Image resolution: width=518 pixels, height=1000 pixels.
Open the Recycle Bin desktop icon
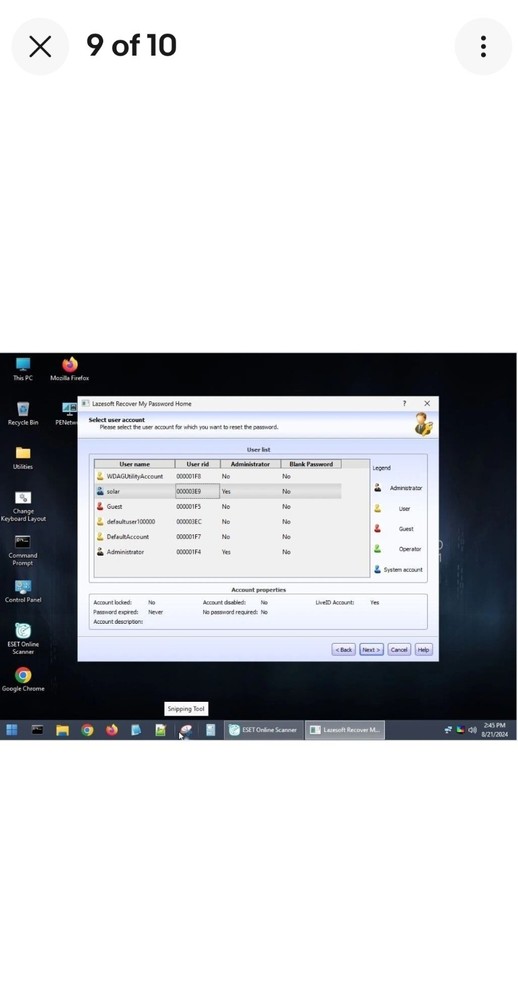pos(23,413)
